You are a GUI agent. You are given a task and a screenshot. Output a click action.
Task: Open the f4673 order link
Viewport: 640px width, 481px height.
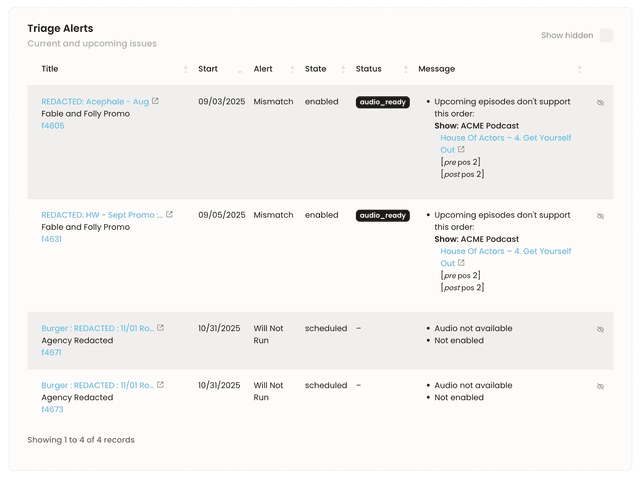tap(52, 410)
